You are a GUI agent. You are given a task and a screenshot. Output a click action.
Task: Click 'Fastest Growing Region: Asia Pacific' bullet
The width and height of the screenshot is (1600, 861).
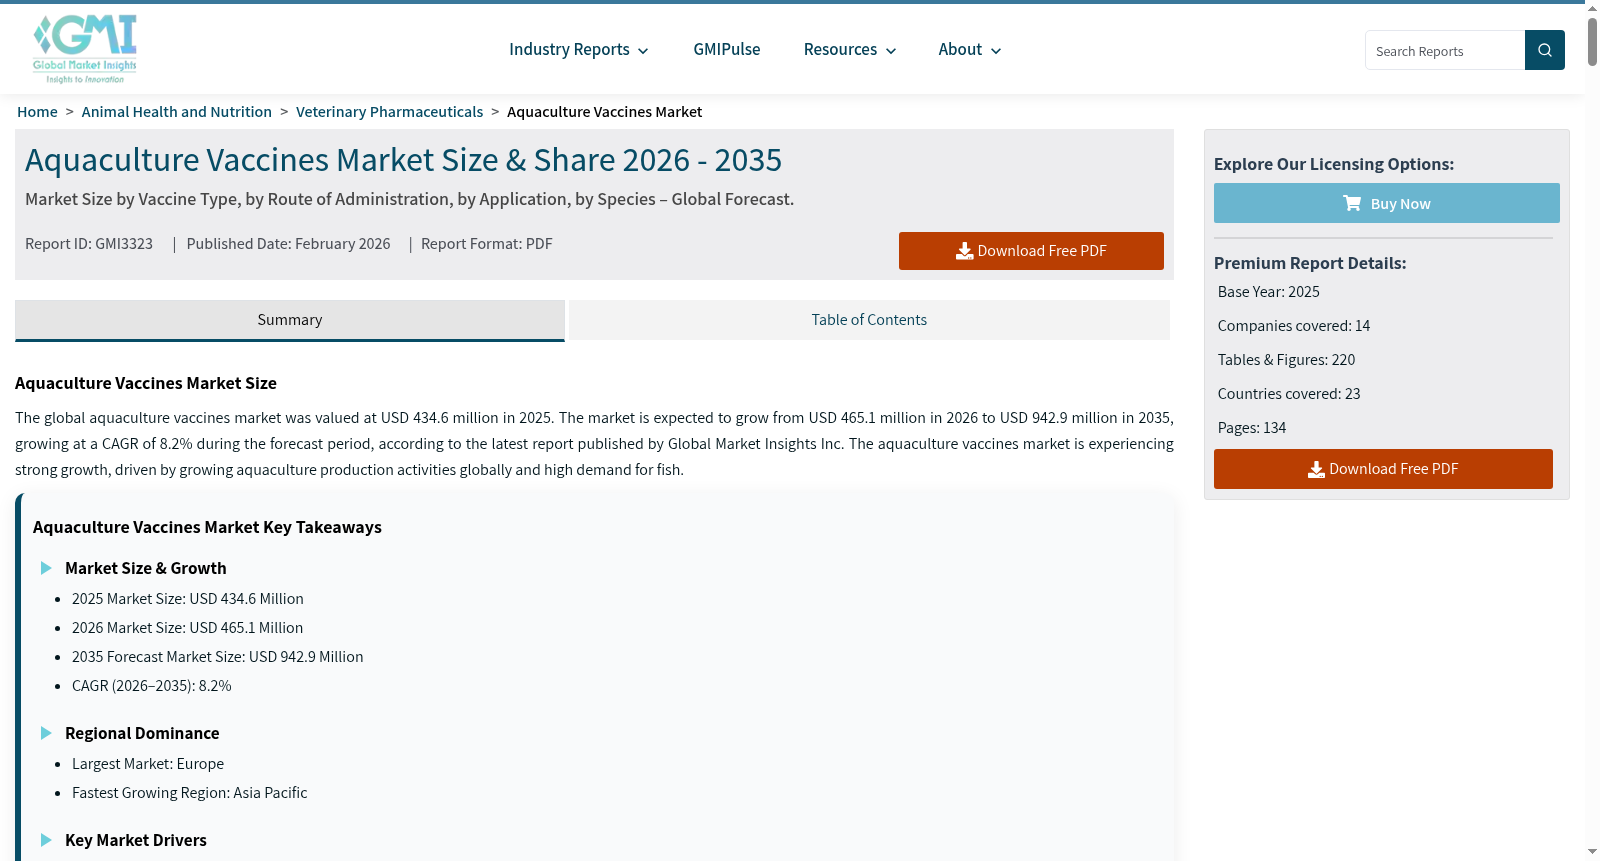coord(189,793)
